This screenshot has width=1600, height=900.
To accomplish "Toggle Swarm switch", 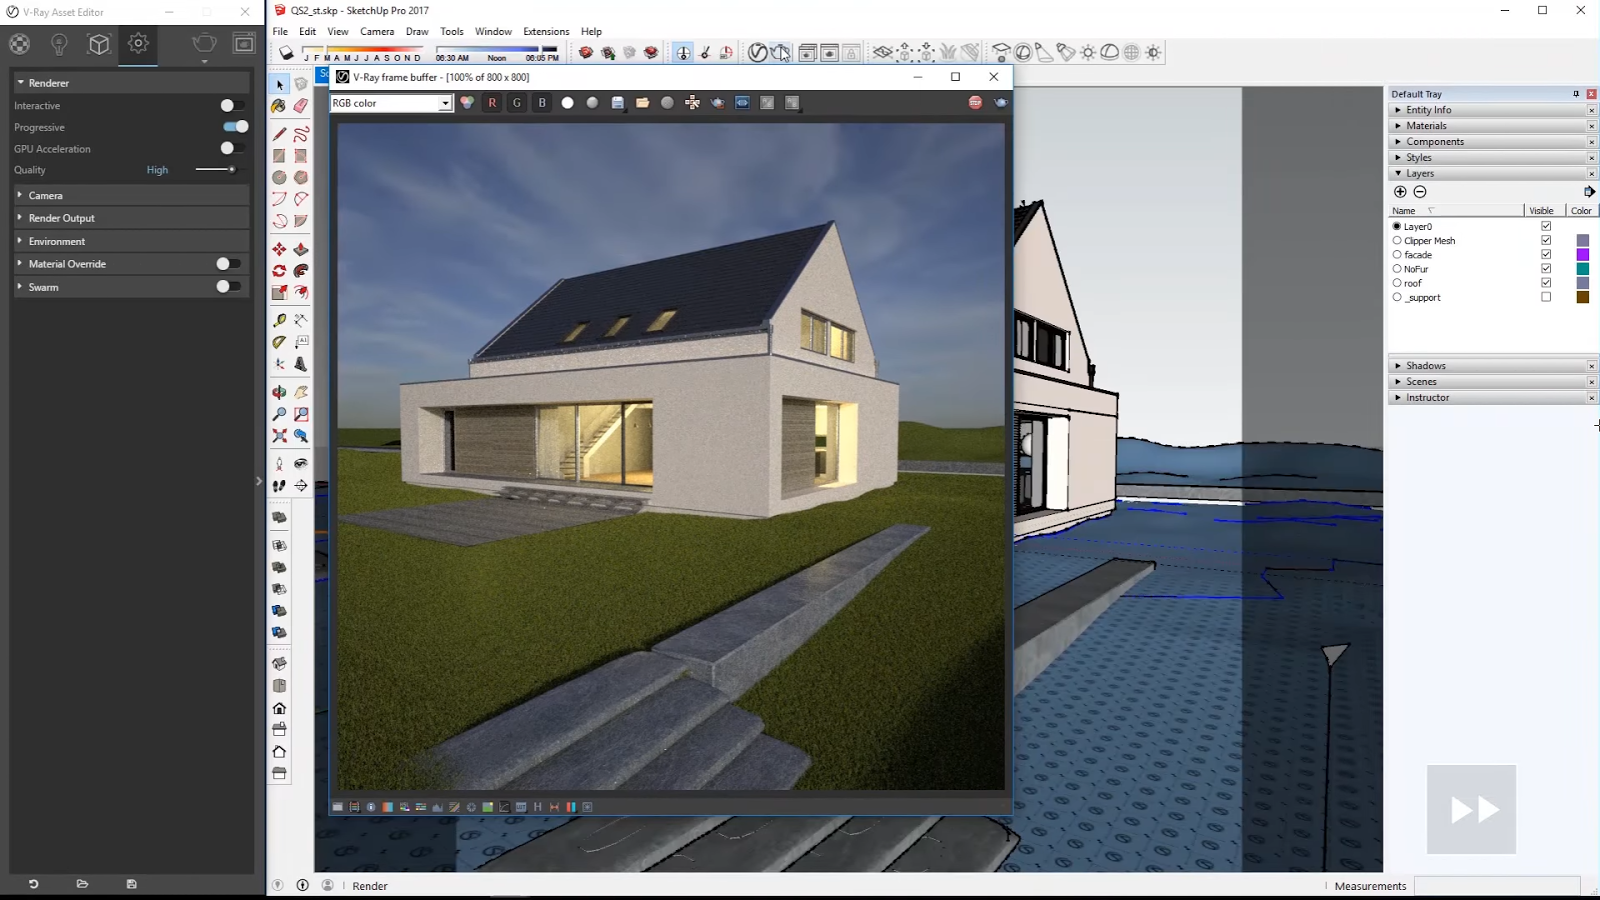I will point(229,287).
